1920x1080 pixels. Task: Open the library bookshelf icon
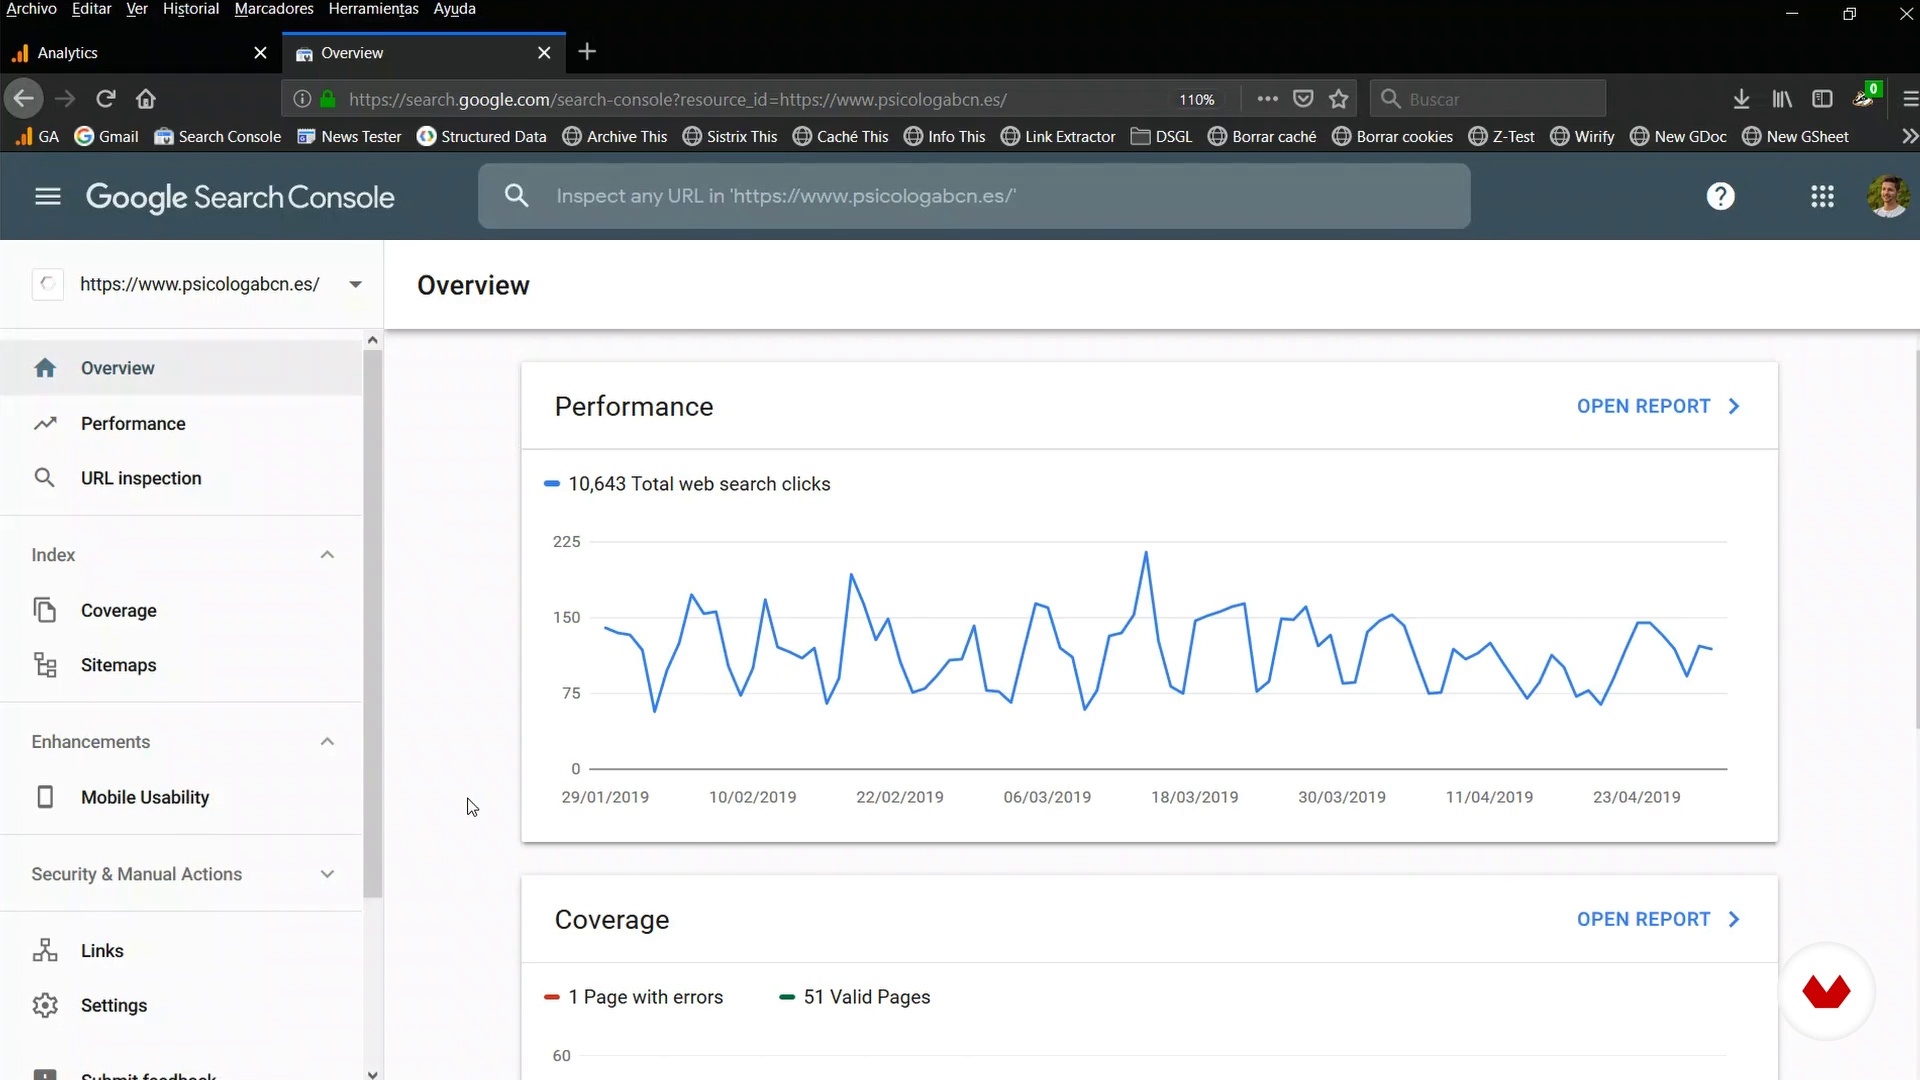click(x=1782, y=99)
